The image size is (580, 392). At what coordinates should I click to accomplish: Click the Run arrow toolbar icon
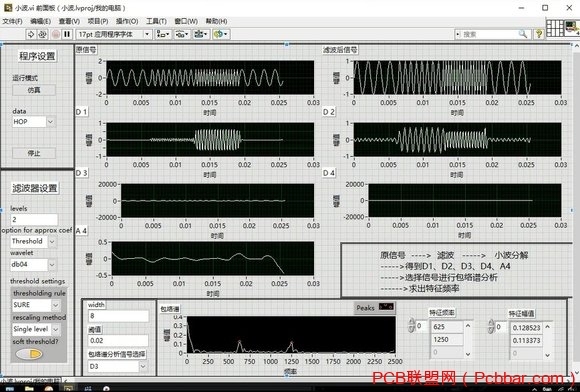tap(31, 34)
